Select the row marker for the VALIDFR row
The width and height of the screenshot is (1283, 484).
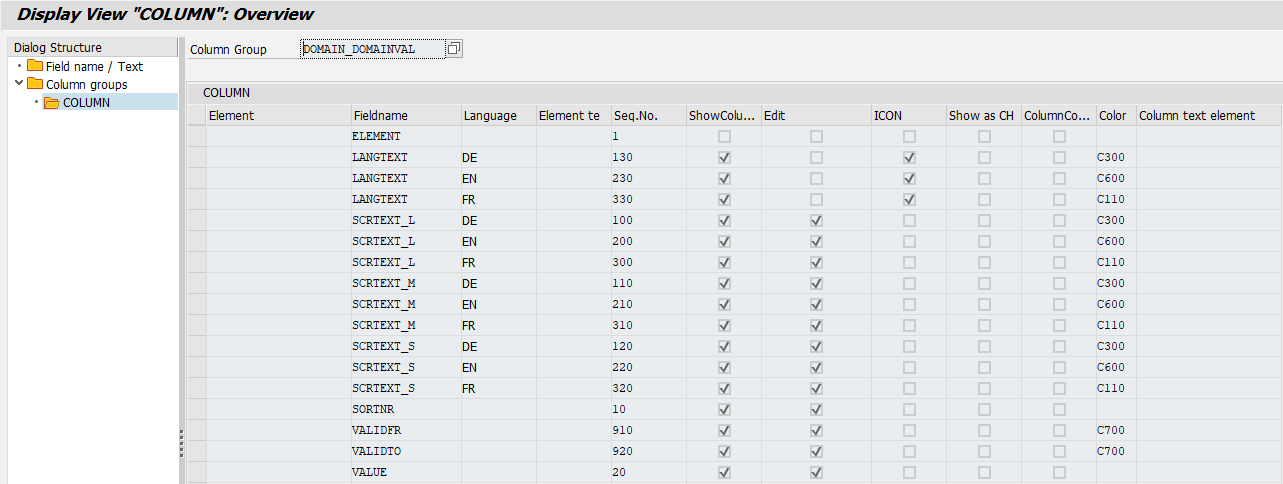(x=197, y=430)
